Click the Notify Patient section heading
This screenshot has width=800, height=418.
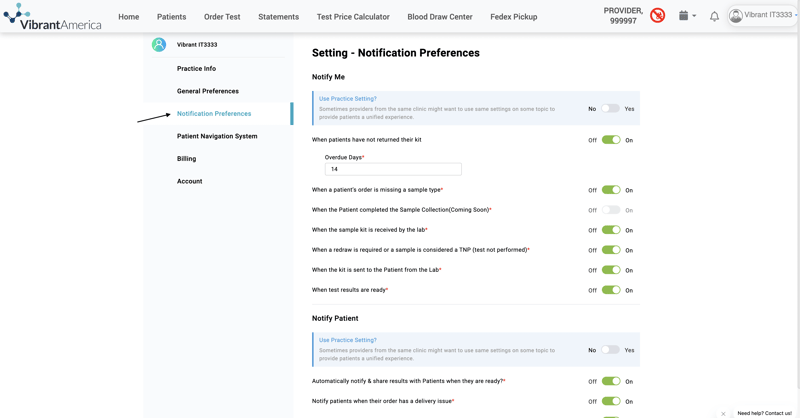[335, 318]
